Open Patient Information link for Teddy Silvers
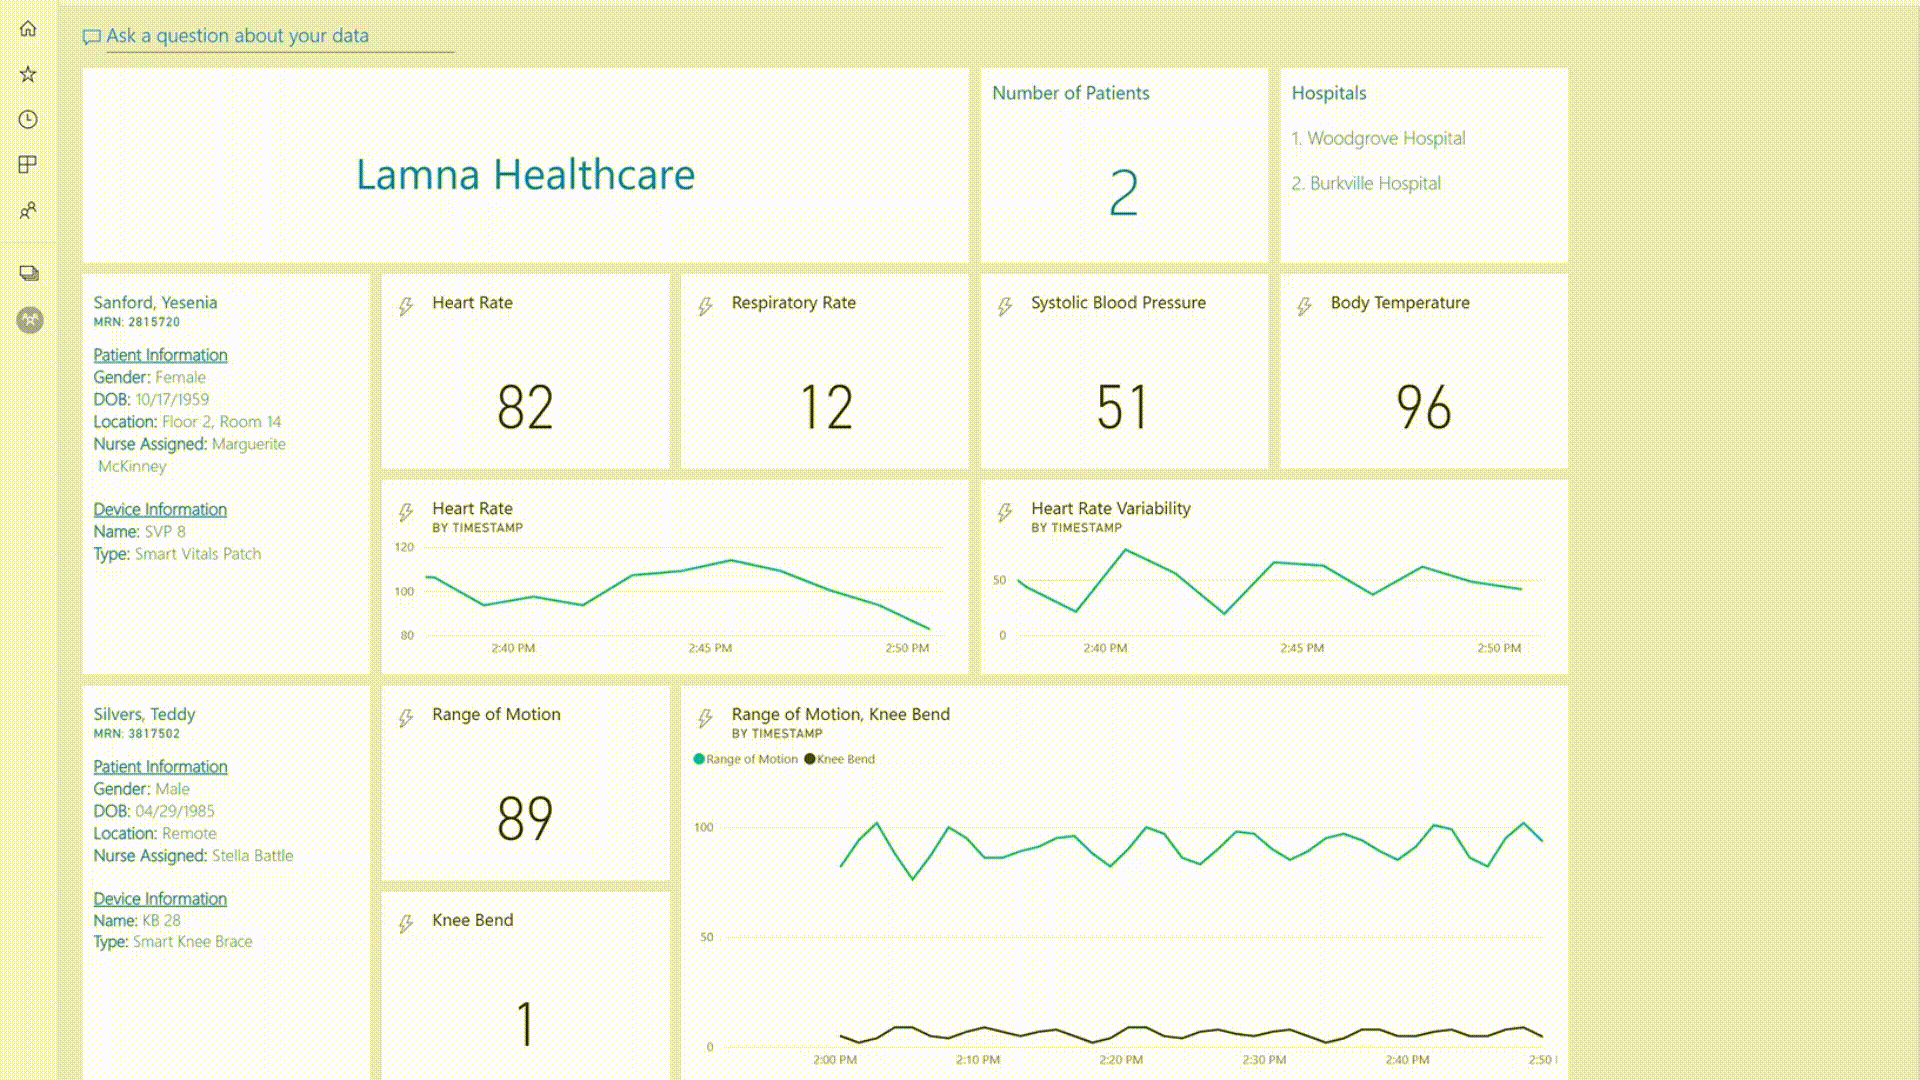Viewport: 1920px width, 1080px height. (x=160, y=767)
